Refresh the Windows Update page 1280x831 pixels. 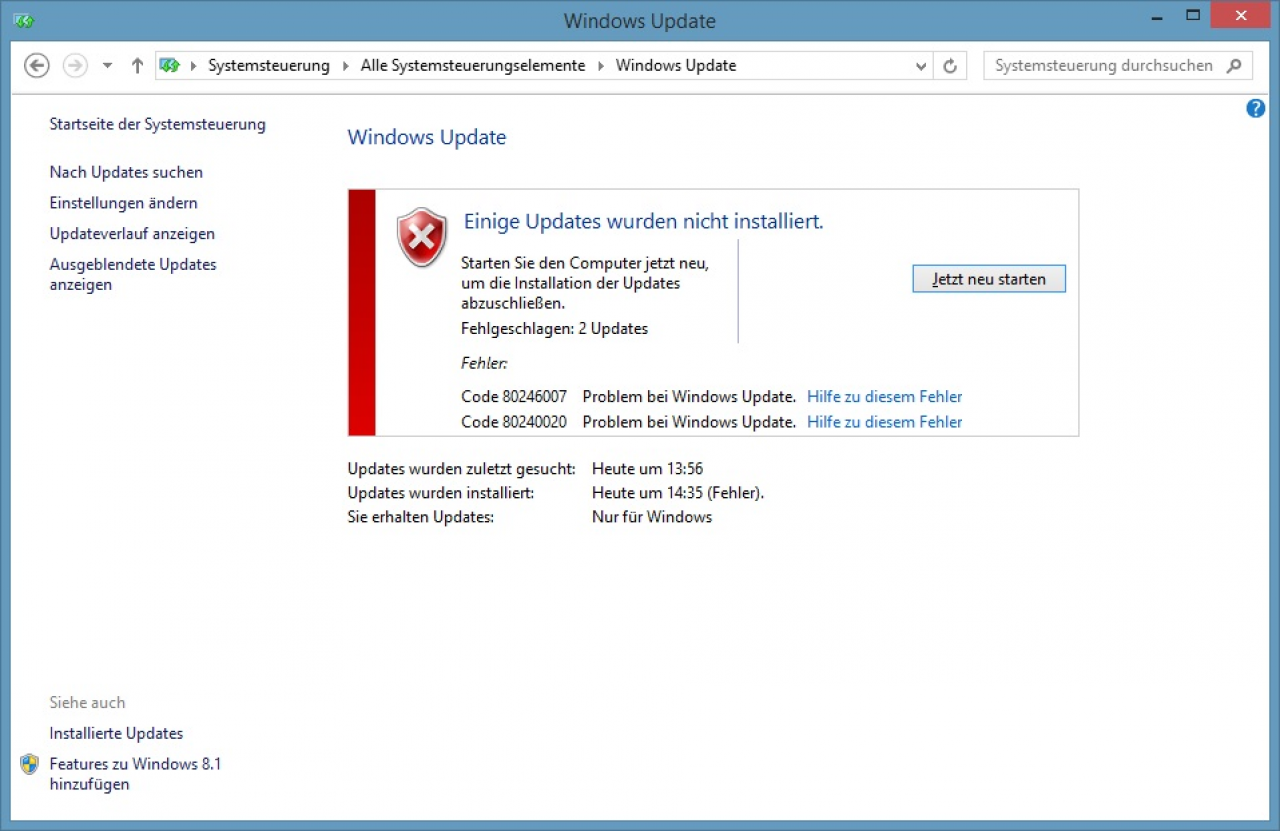pyautogui.click(x=950, y=66)
